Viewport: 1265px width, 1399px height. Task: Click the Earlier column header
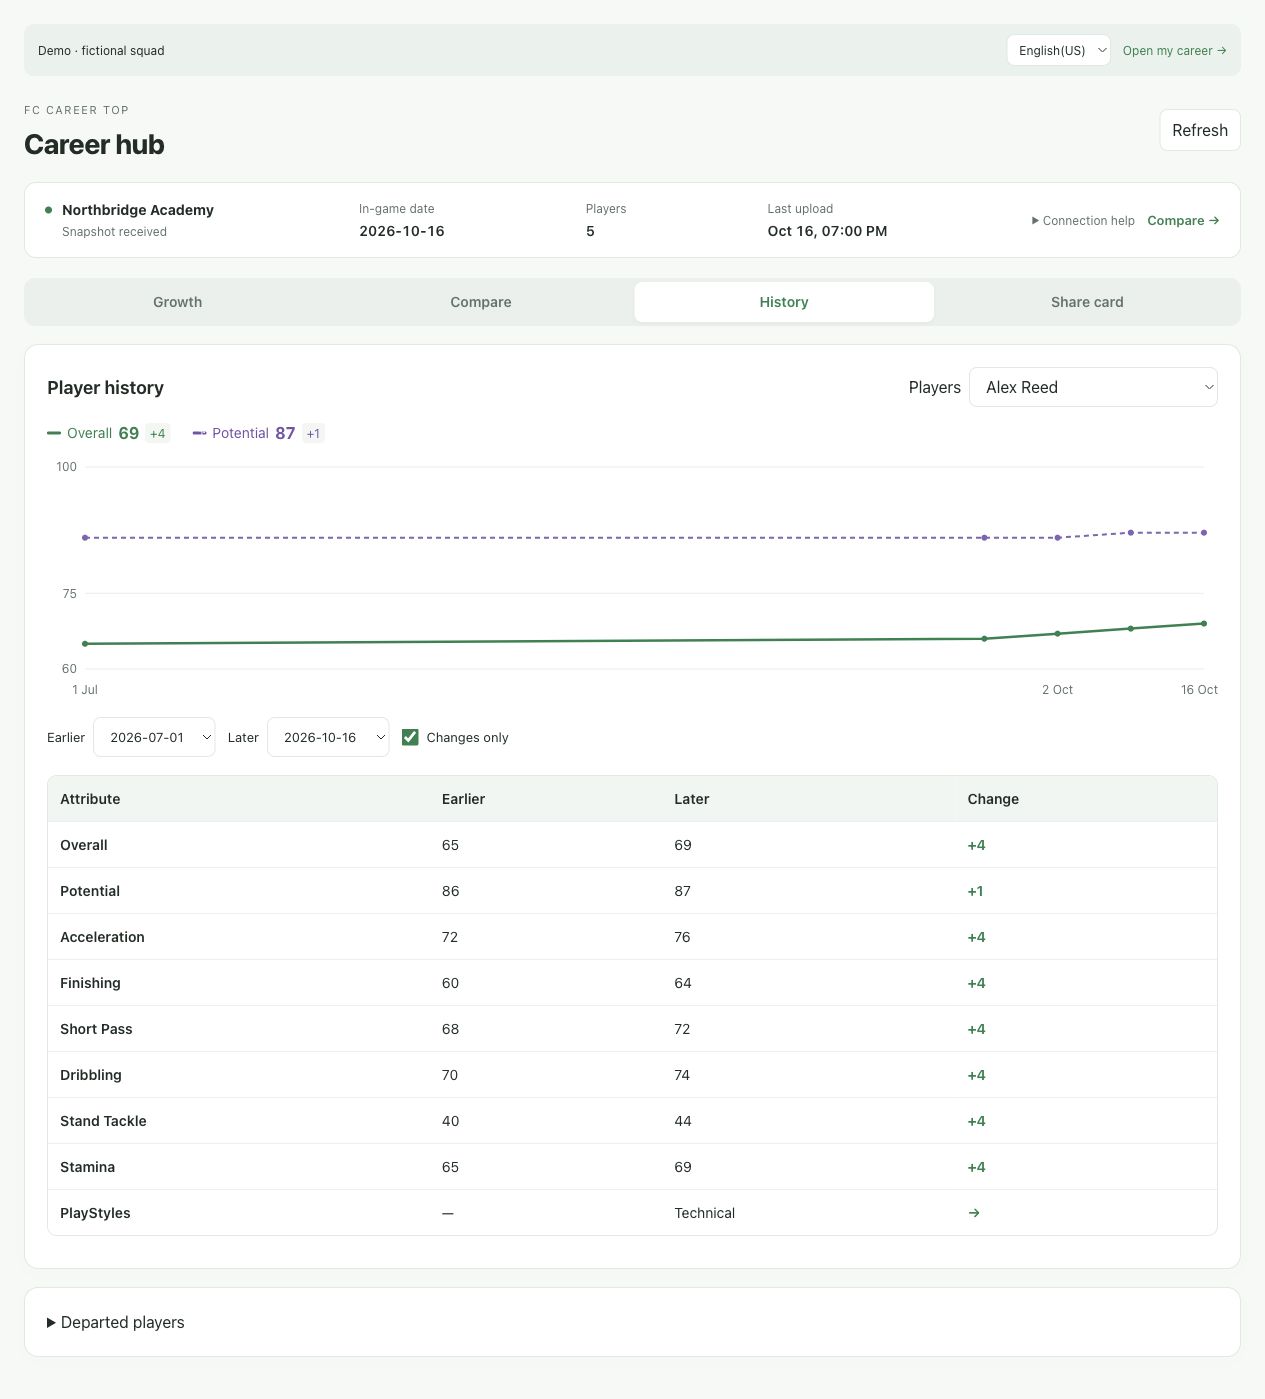463,799
